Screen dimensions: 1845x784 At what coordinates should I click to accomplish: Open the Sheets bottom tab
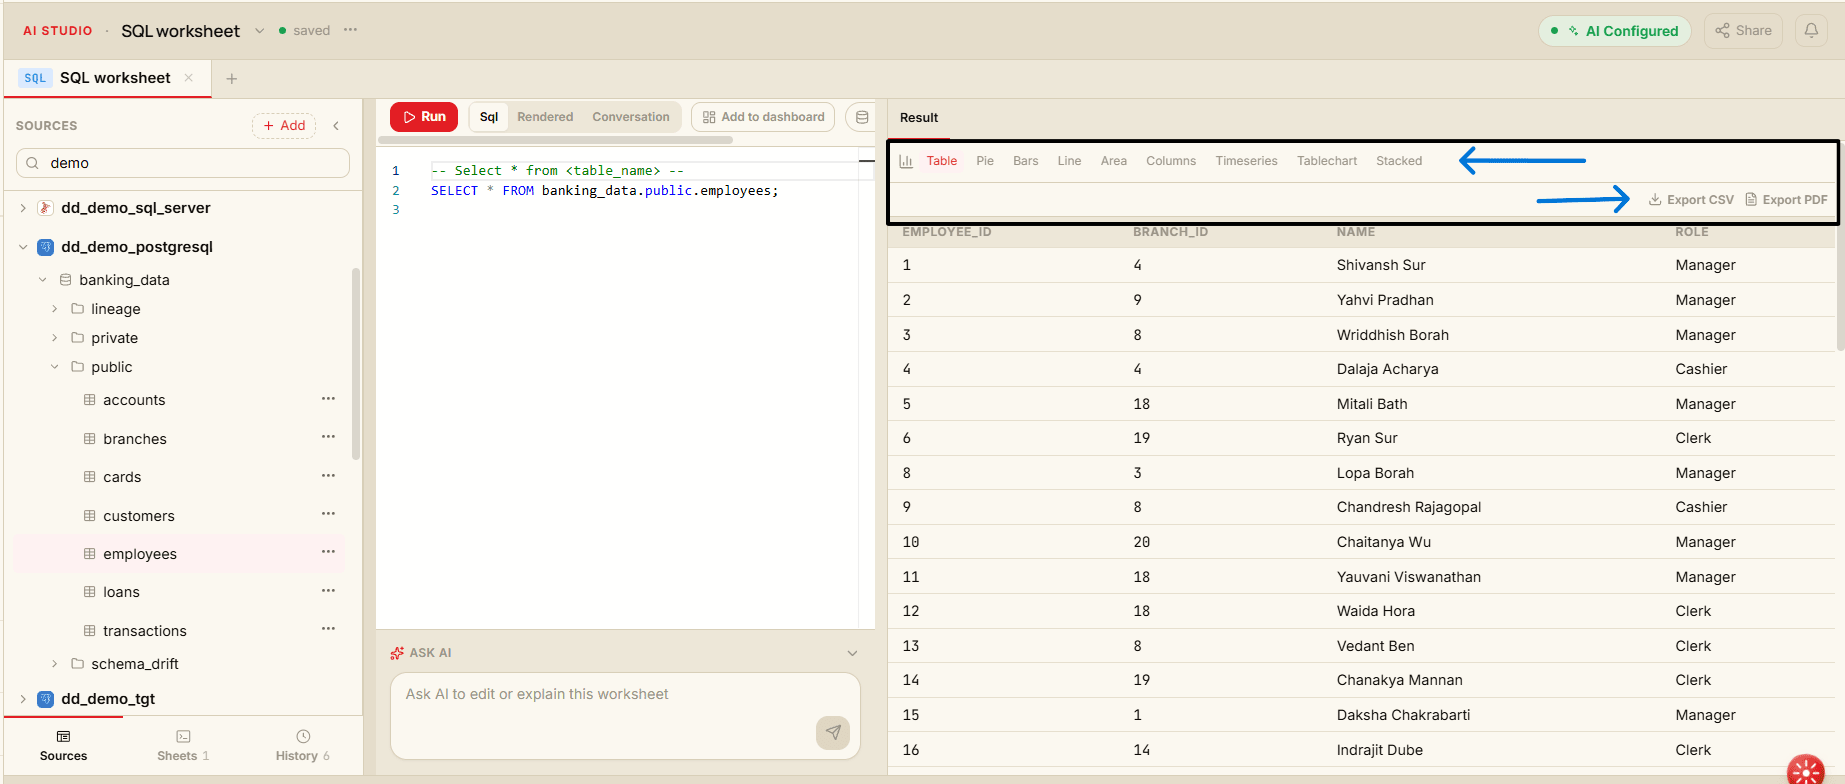pos(183,746)
